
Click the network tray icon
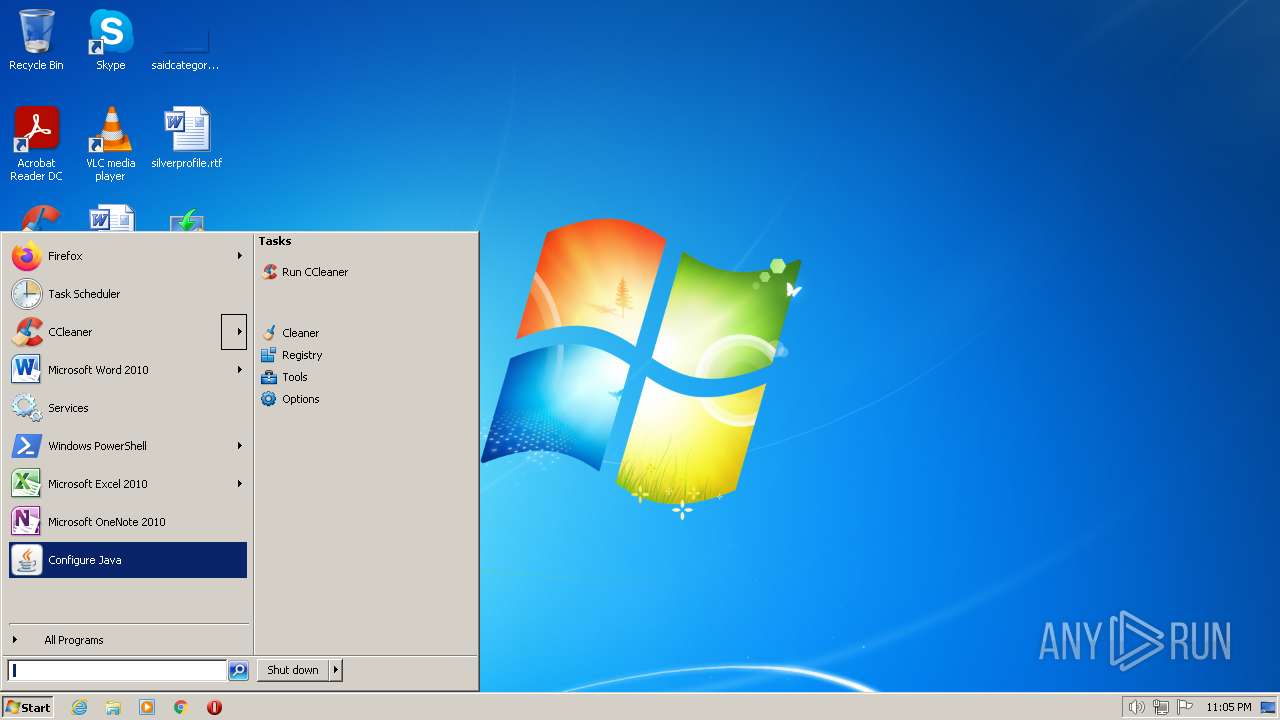point(1161,707)
